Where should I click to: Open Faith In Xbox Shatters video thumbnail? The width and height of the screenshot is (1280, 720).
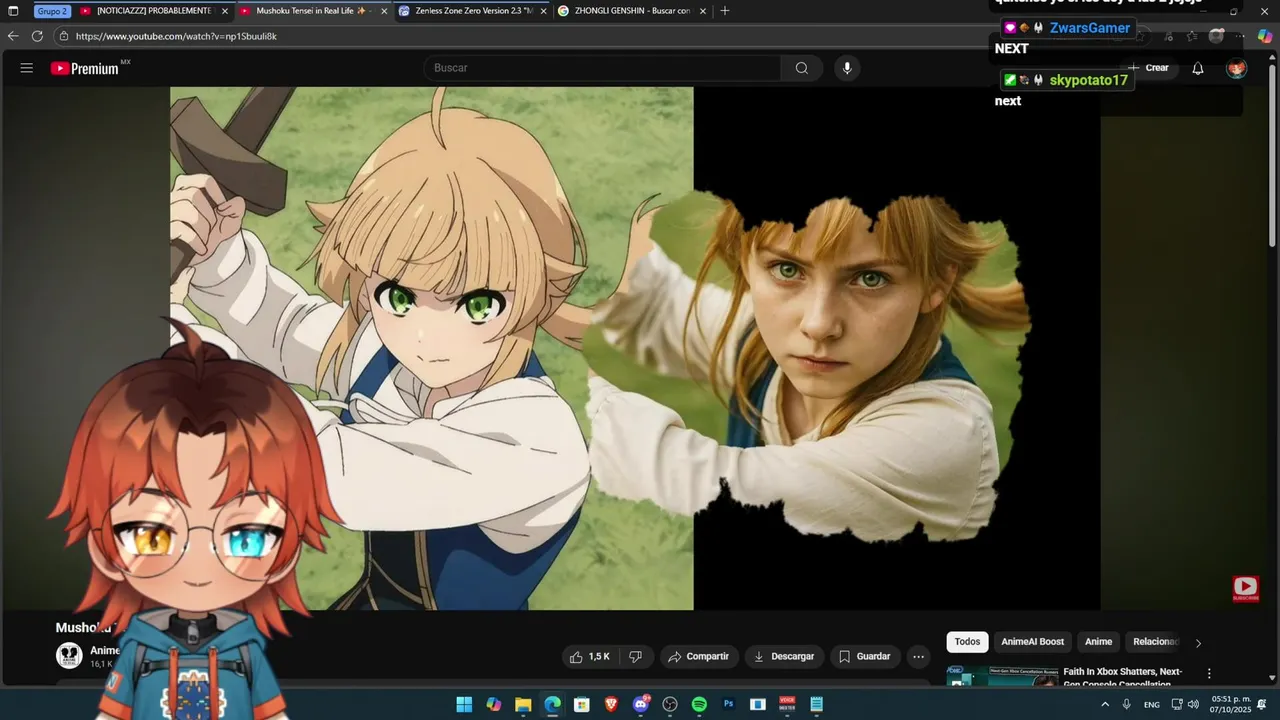1002,677
